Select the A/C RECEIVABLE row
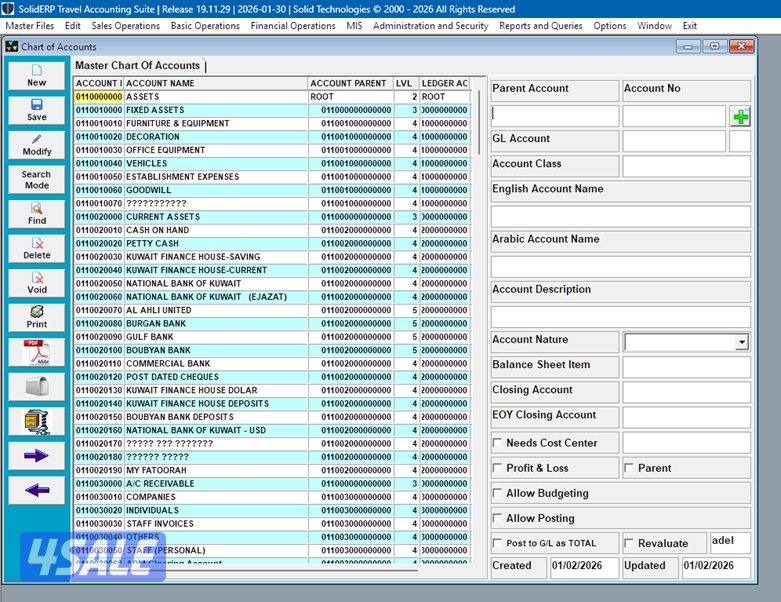 pos(272,483)
